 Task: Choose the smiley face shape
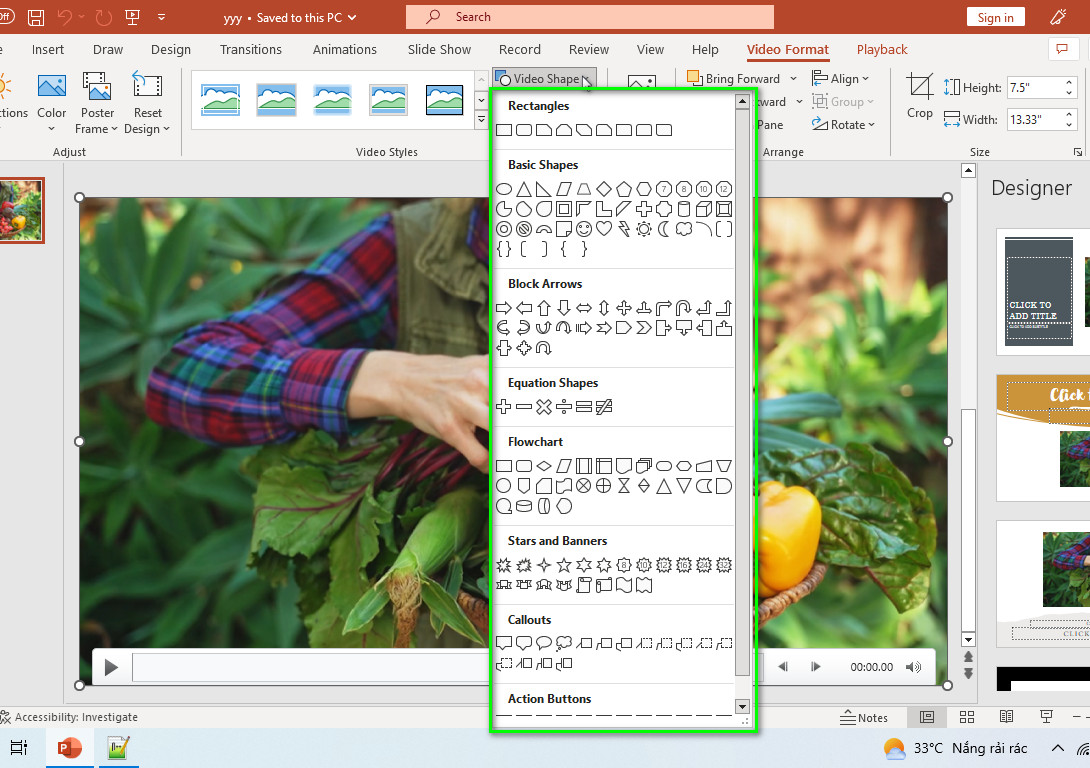pyautogui.click(x=584, y=229)
